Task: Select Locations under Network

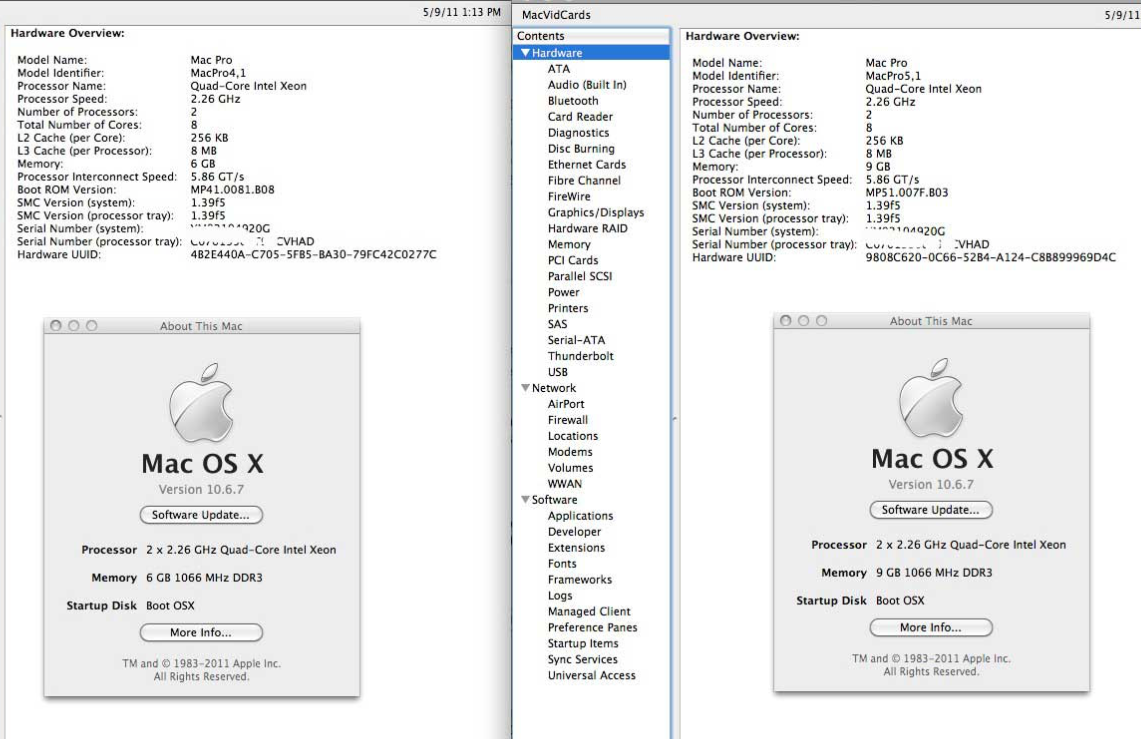Action: click(573, 437)
